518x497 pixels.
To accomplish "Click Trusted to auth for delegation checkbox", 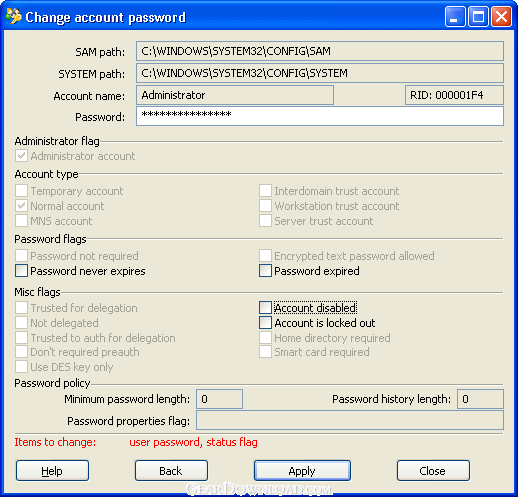I will coord(21,338).
